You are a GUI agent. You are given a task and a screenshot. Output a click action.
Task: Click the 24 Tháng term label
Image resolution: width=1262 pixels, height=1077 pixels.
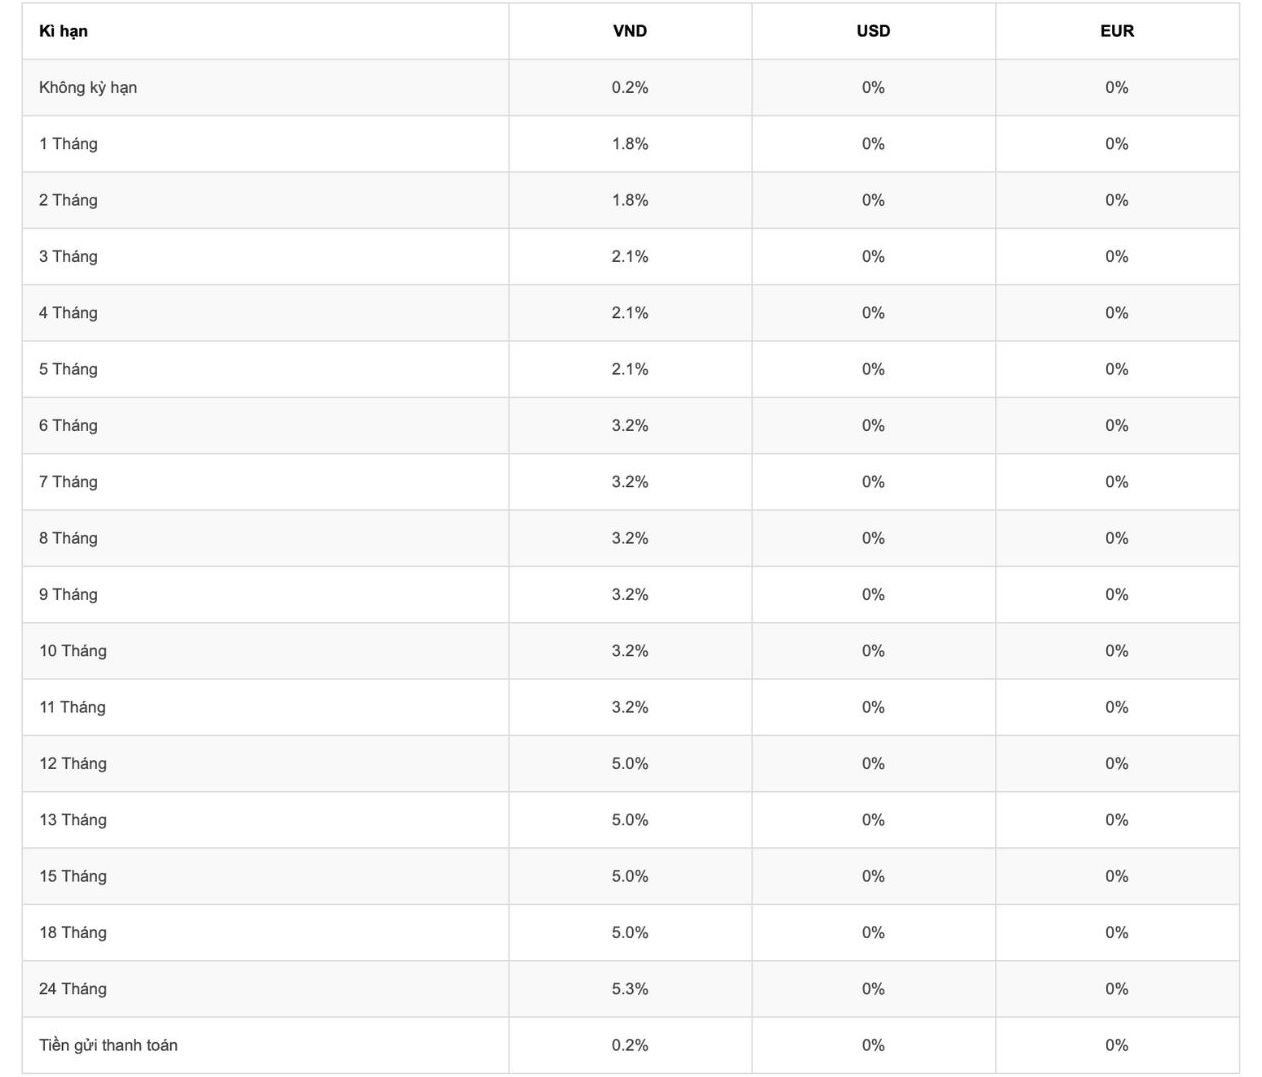pyautogui.click(x=73, y=989)
